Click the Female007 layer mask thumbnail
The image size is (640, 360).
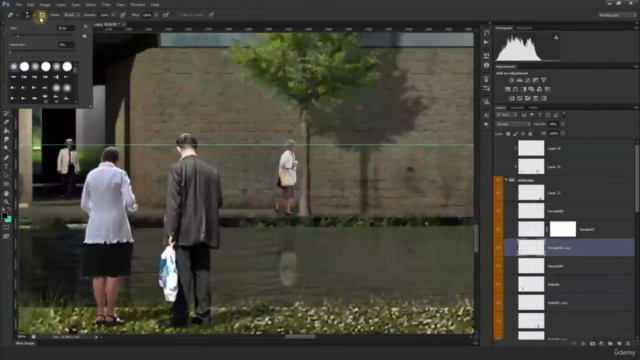tap(563, 229)
